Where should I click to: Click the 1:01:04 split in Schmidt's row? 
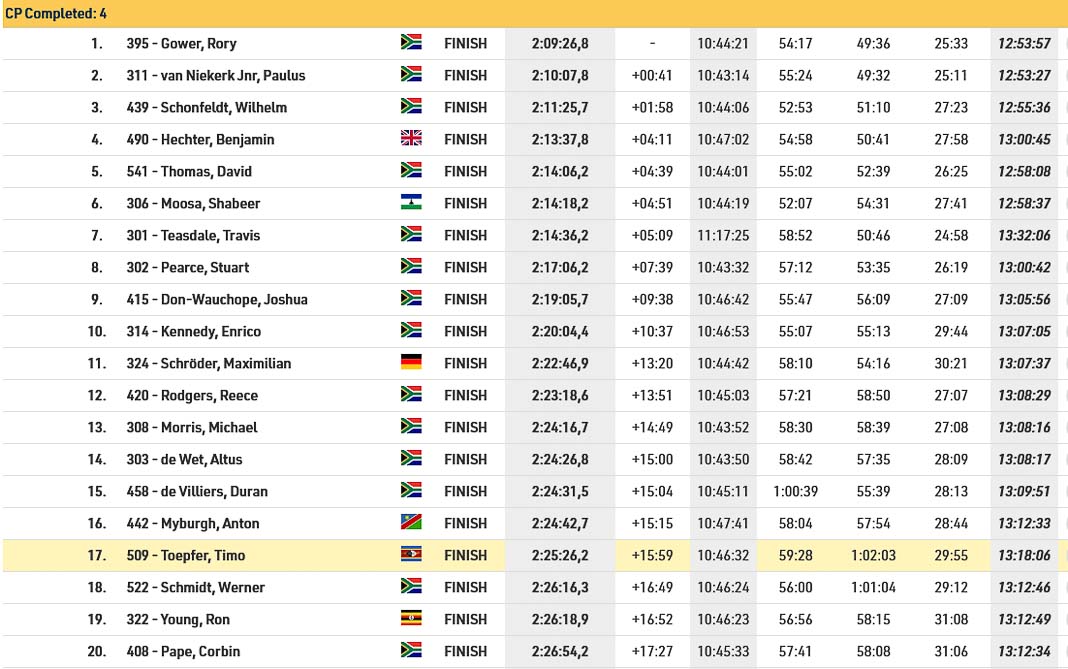(873, 588)
